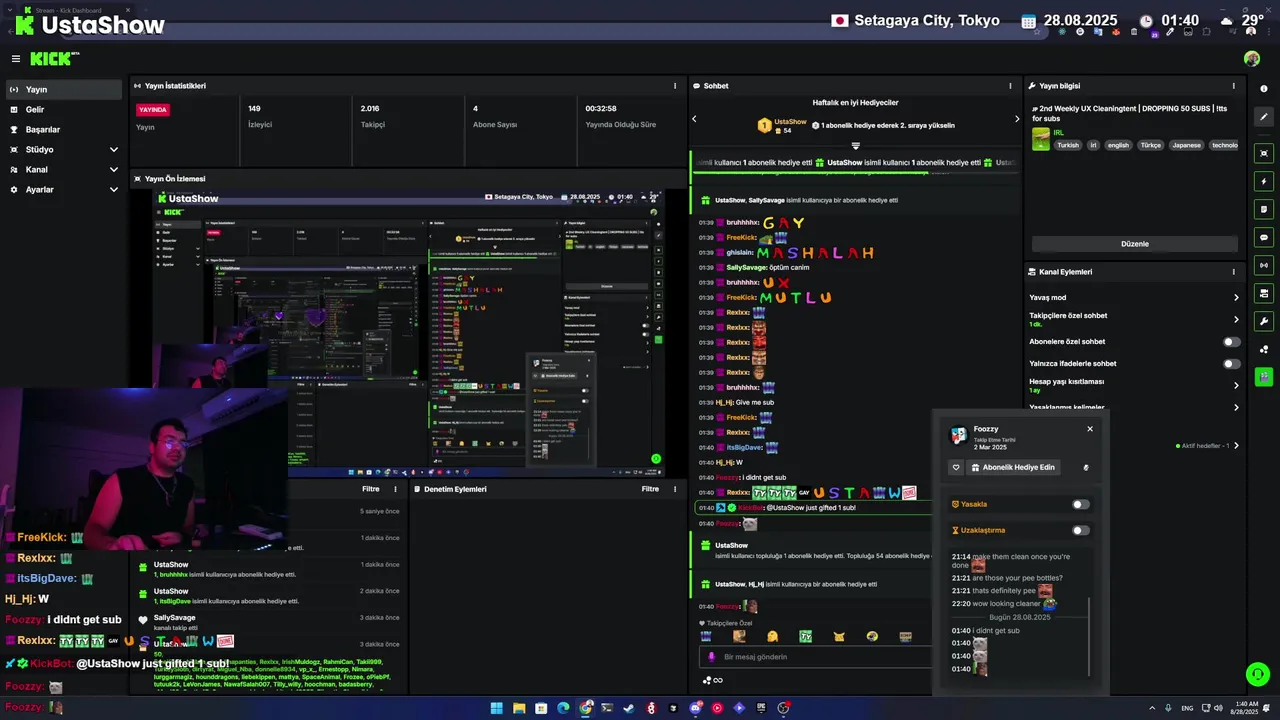This screenshot has width=1280, height=720.
Task: Click the green floating button at bottom right
Action: click(1258, 675)
